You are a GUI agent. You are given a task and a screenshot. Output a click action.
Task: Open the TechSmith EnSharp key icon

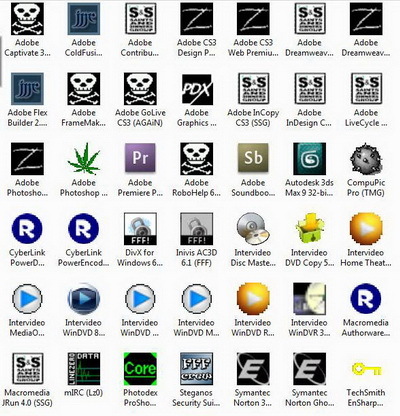pos(366,369)
